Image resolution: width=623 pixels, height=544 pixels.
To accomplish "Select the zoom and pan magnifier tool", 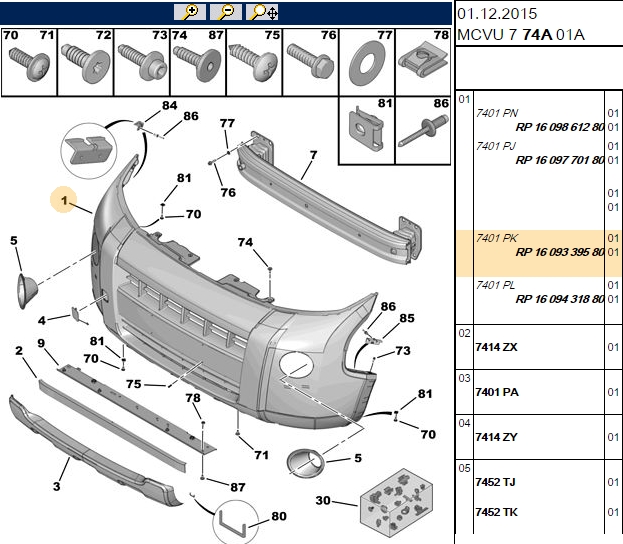I will tap(262, 12).
